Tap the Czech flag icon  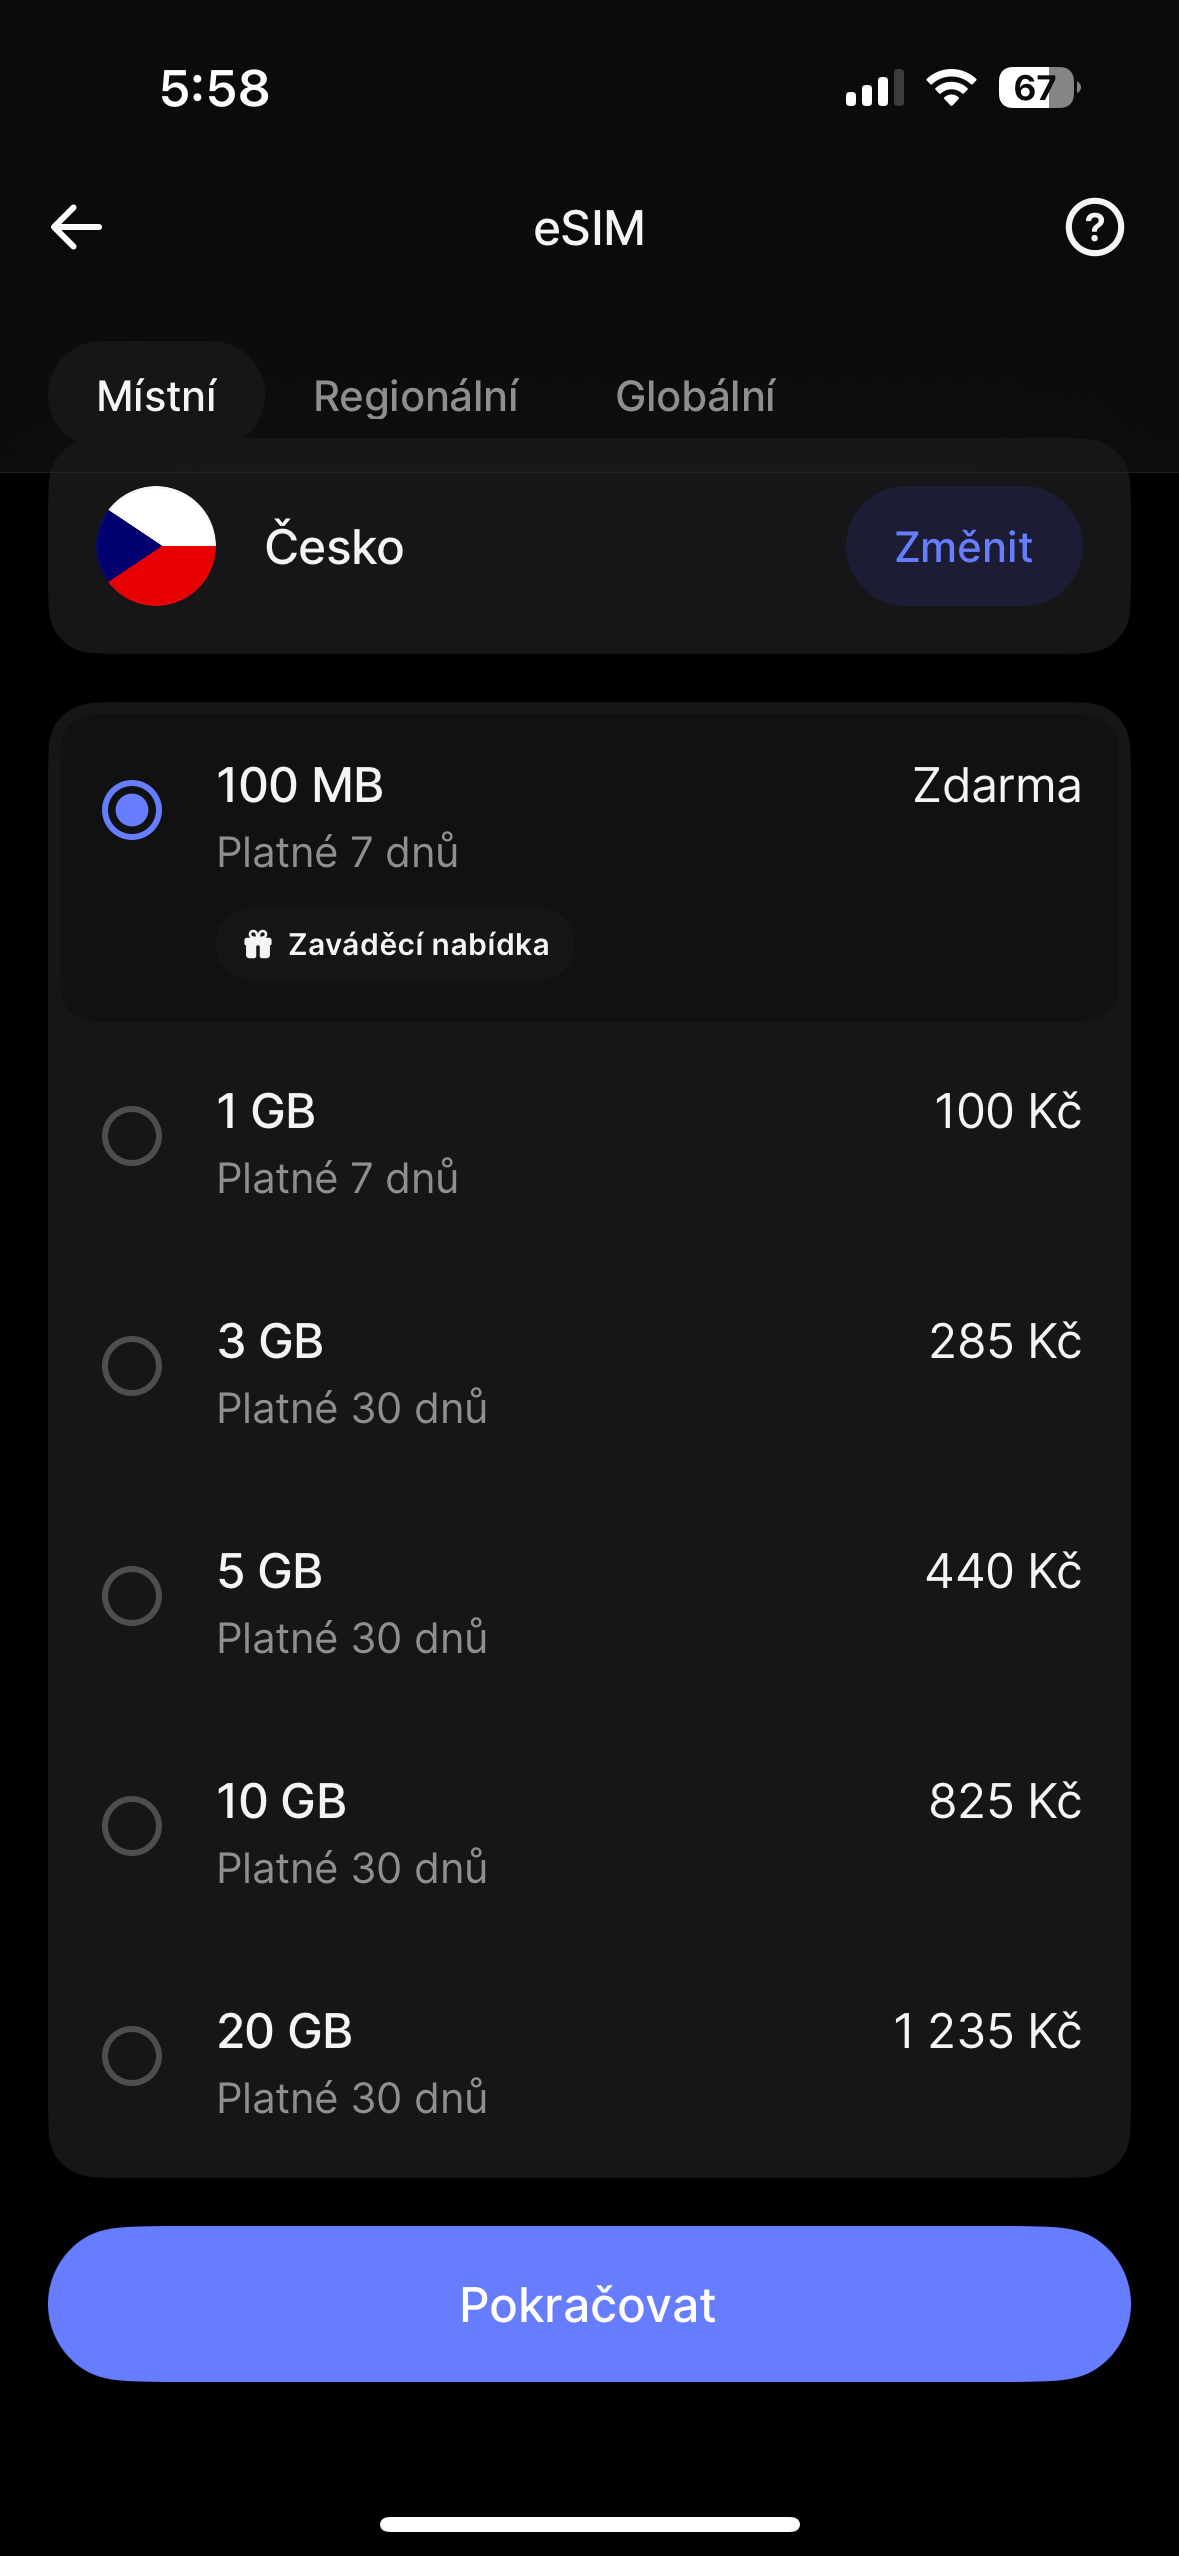156,546
